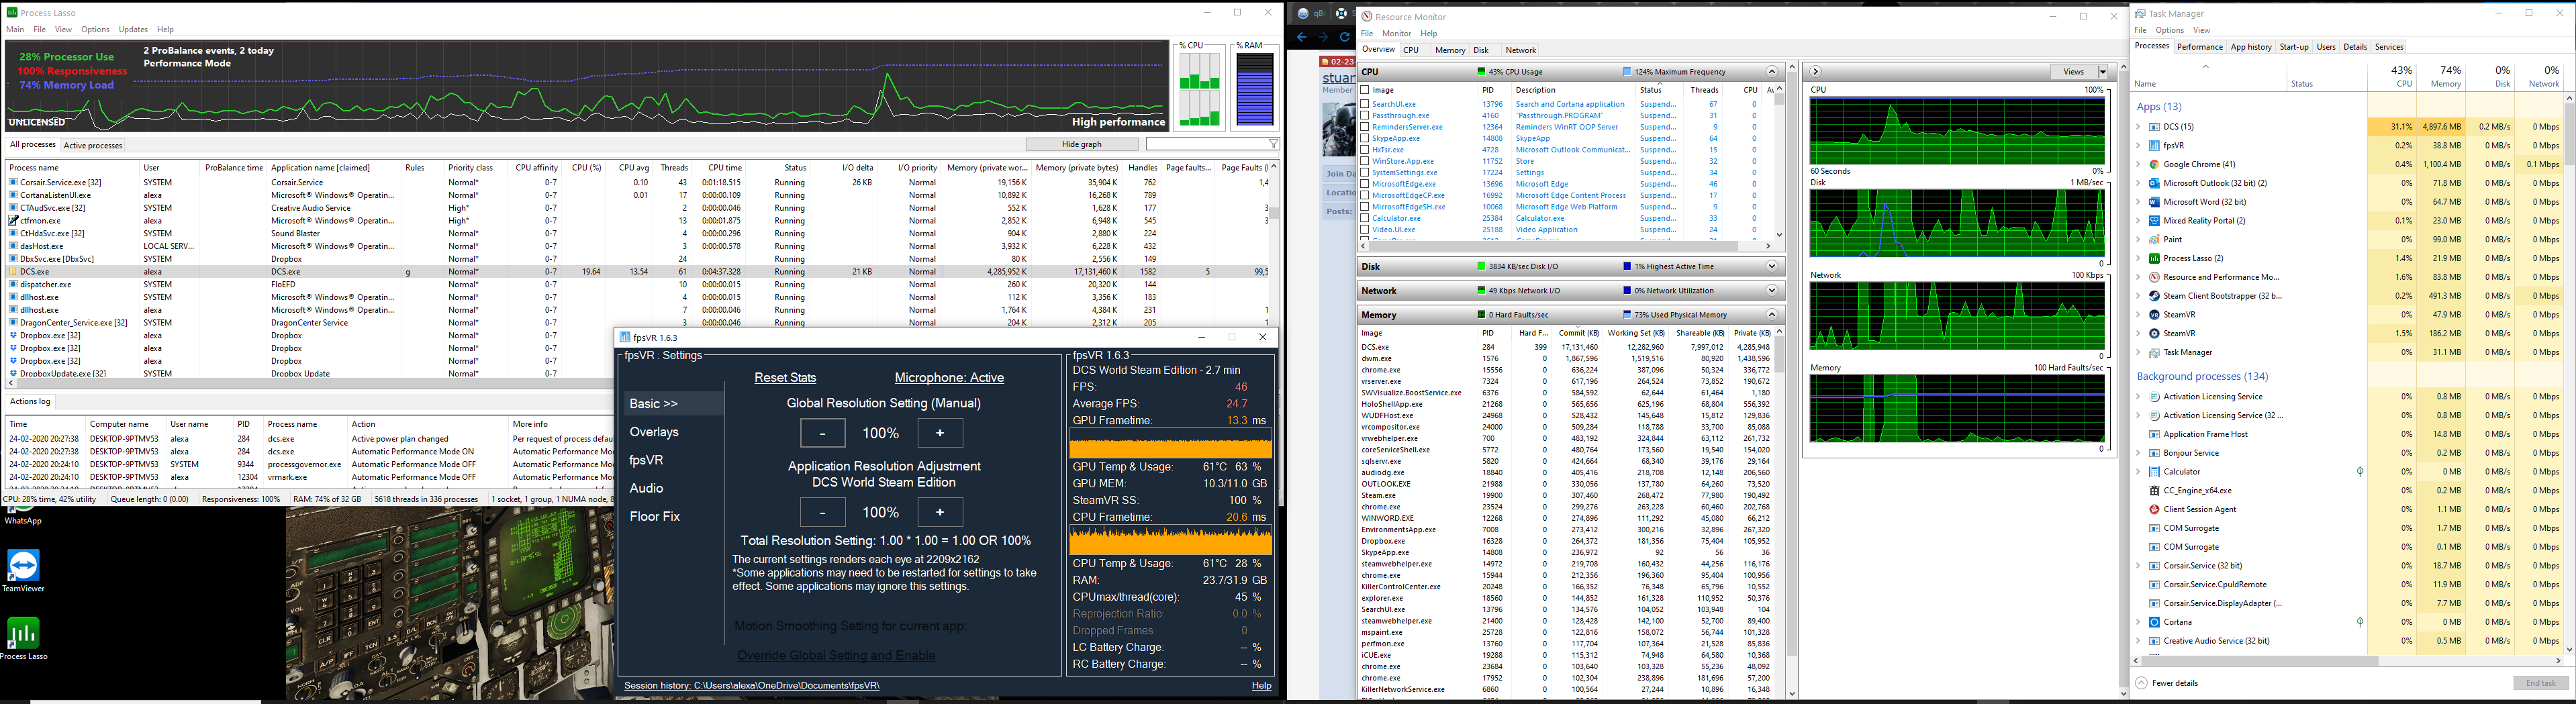Click the Process Lasso icon in Task Manager list

pos(2154,258)
